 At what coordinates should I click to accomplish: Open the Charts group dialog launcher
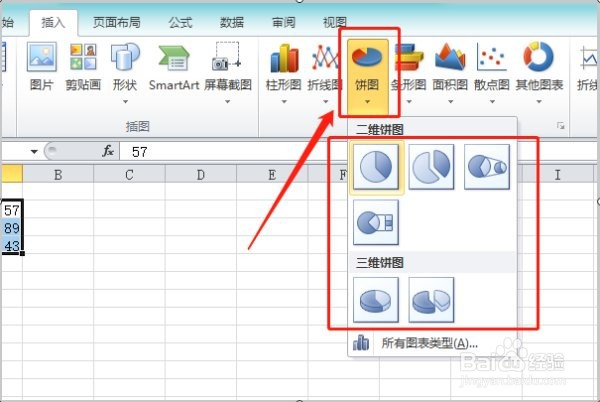[x=561, y=125]
